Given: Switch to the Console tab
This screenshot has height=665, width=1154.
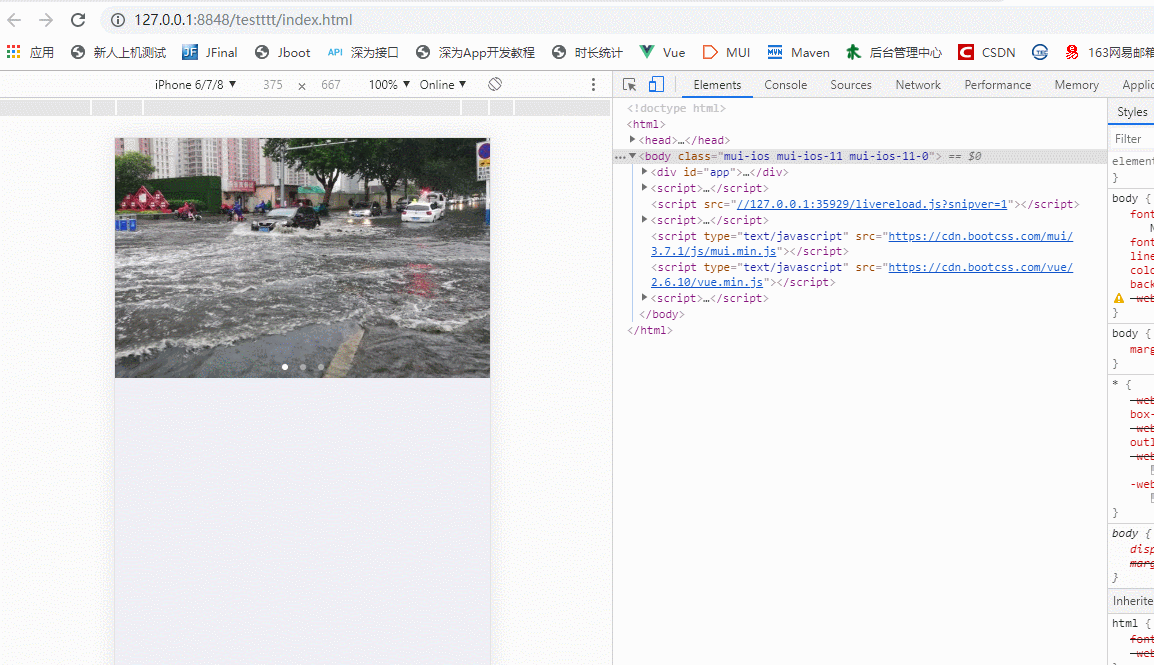Looking at the screenshot, I should click(x=785, y=85).
